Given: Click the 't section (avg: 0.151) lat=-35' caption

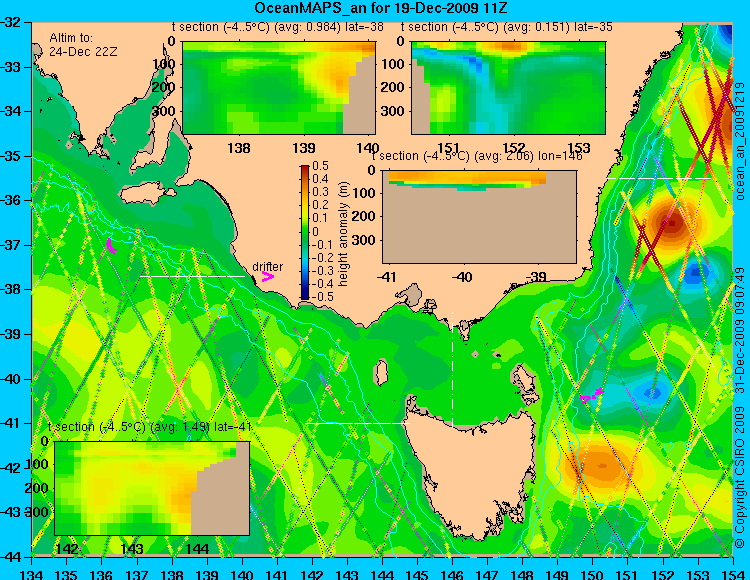Looking at the screenshot, I should coord(507,27).
